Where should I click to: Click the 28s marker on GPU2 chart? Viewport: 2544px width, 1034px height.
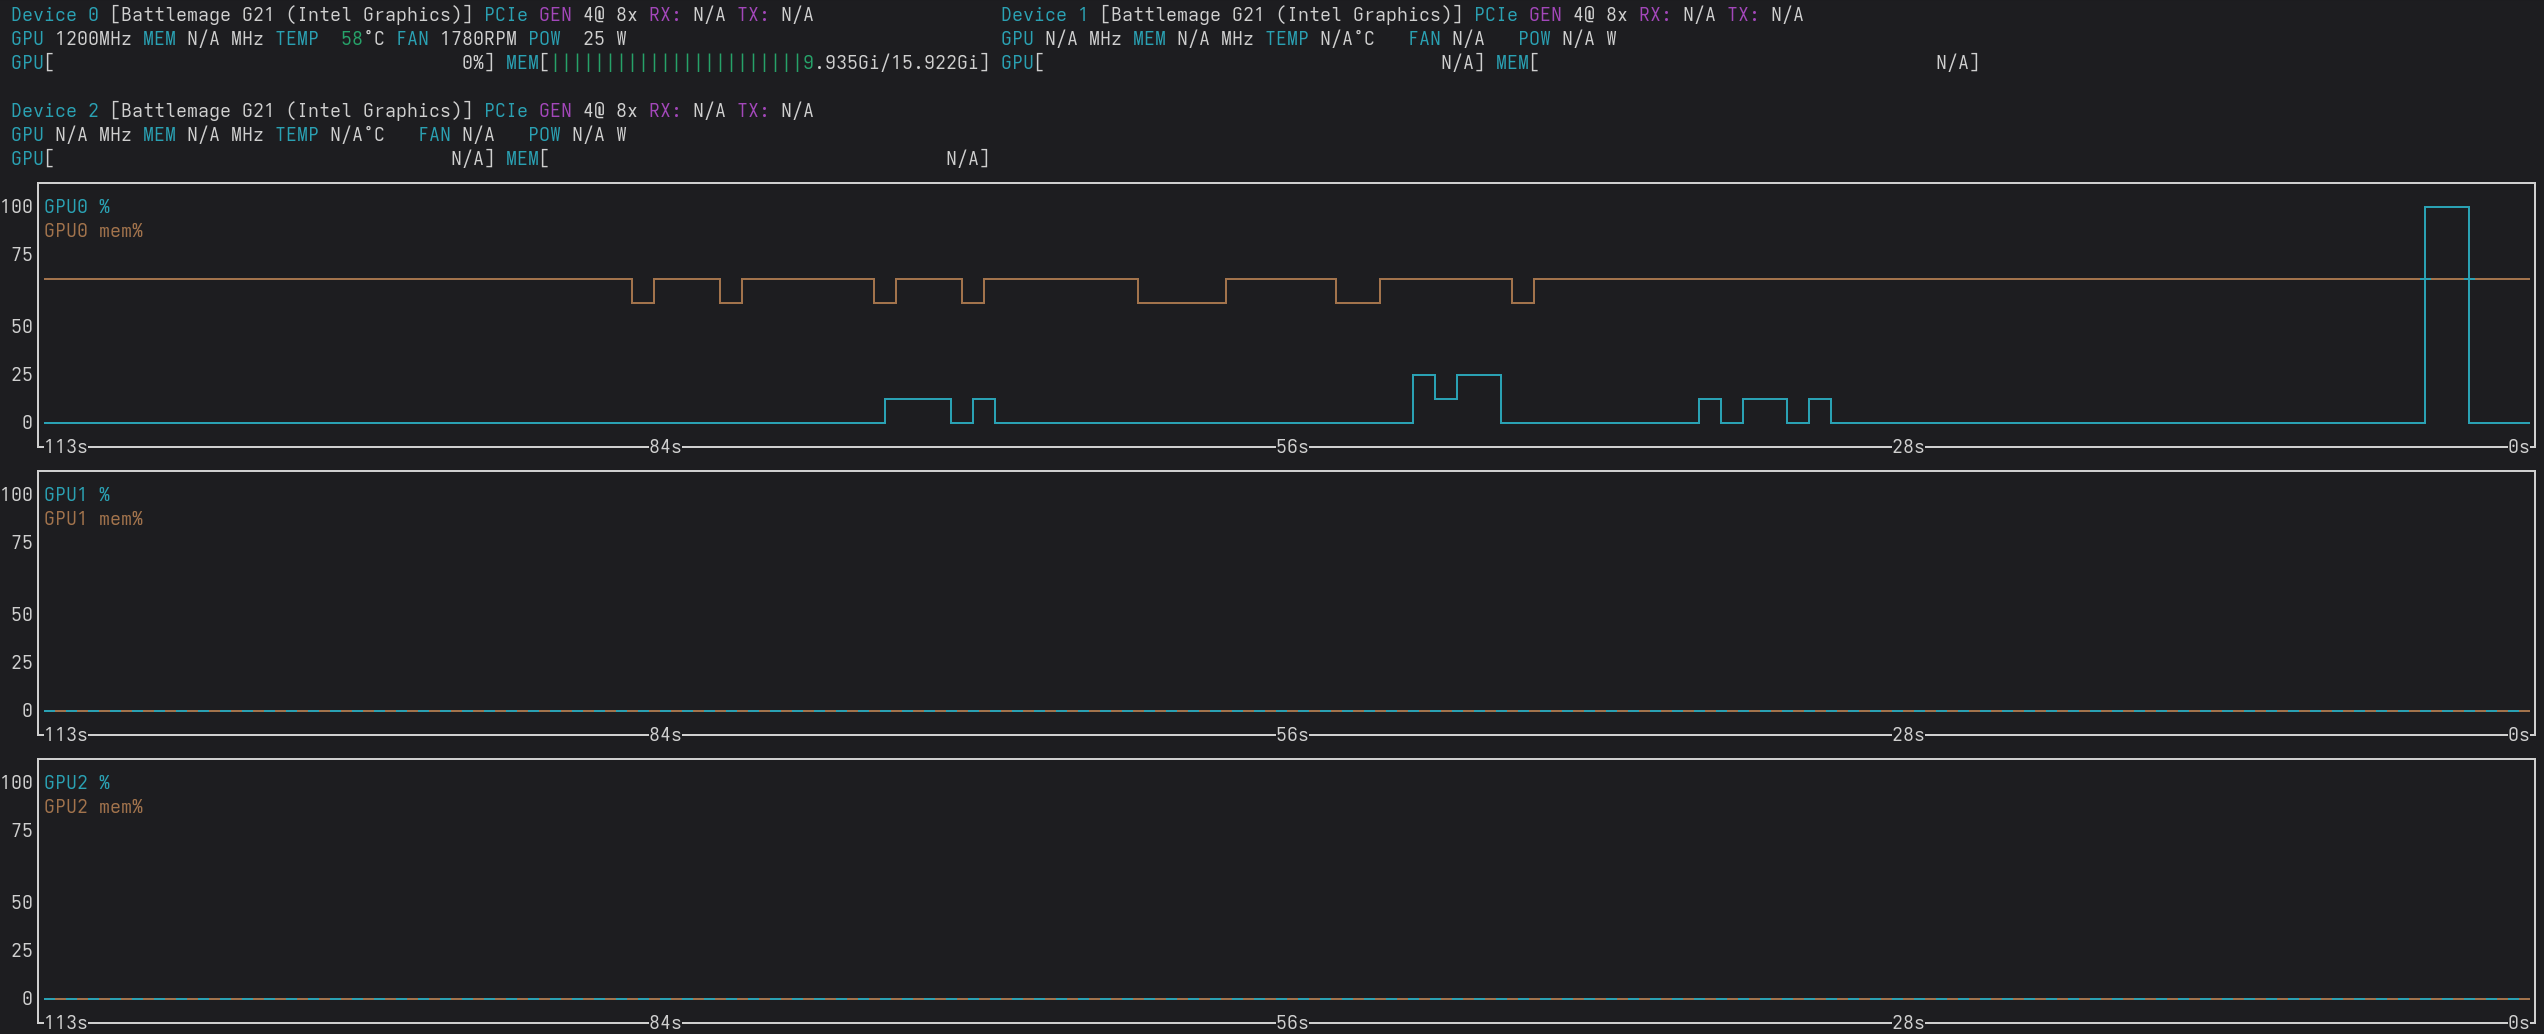pyautogui.click(x=1908, y=1023)
